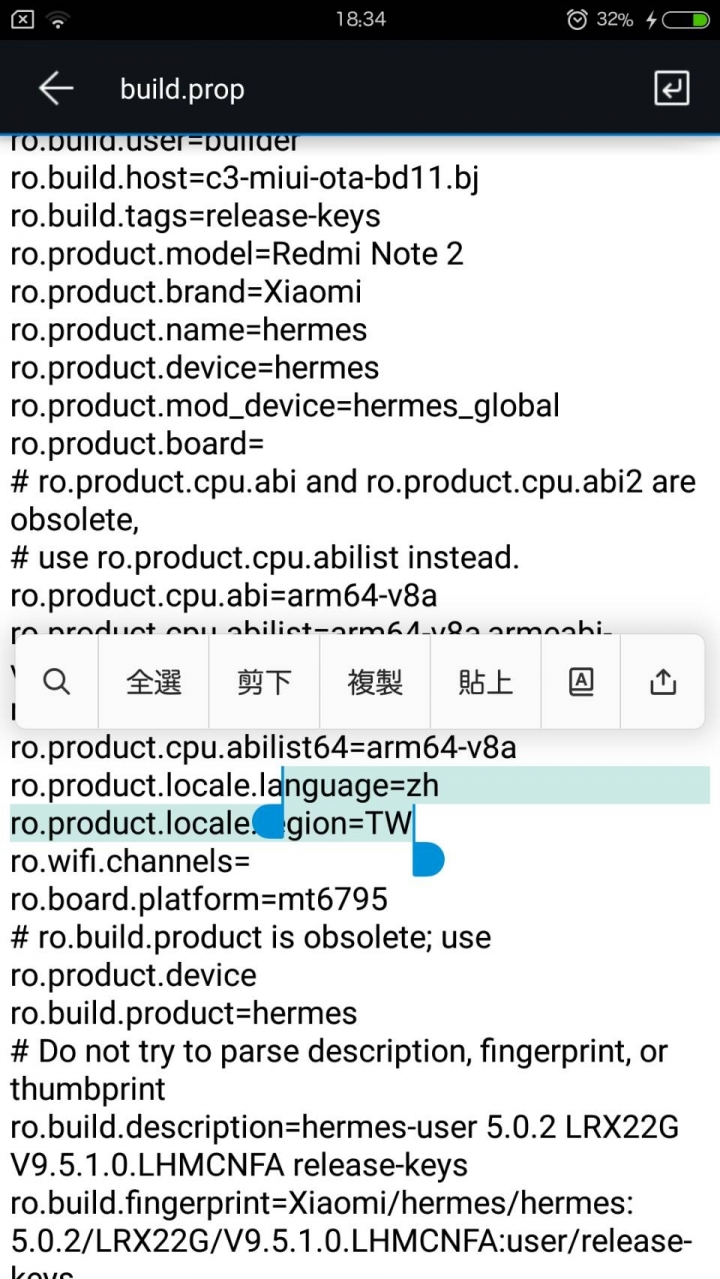
Task: Place cursor on ro.board.platform=mt6795 line
Action: (198, 899)
